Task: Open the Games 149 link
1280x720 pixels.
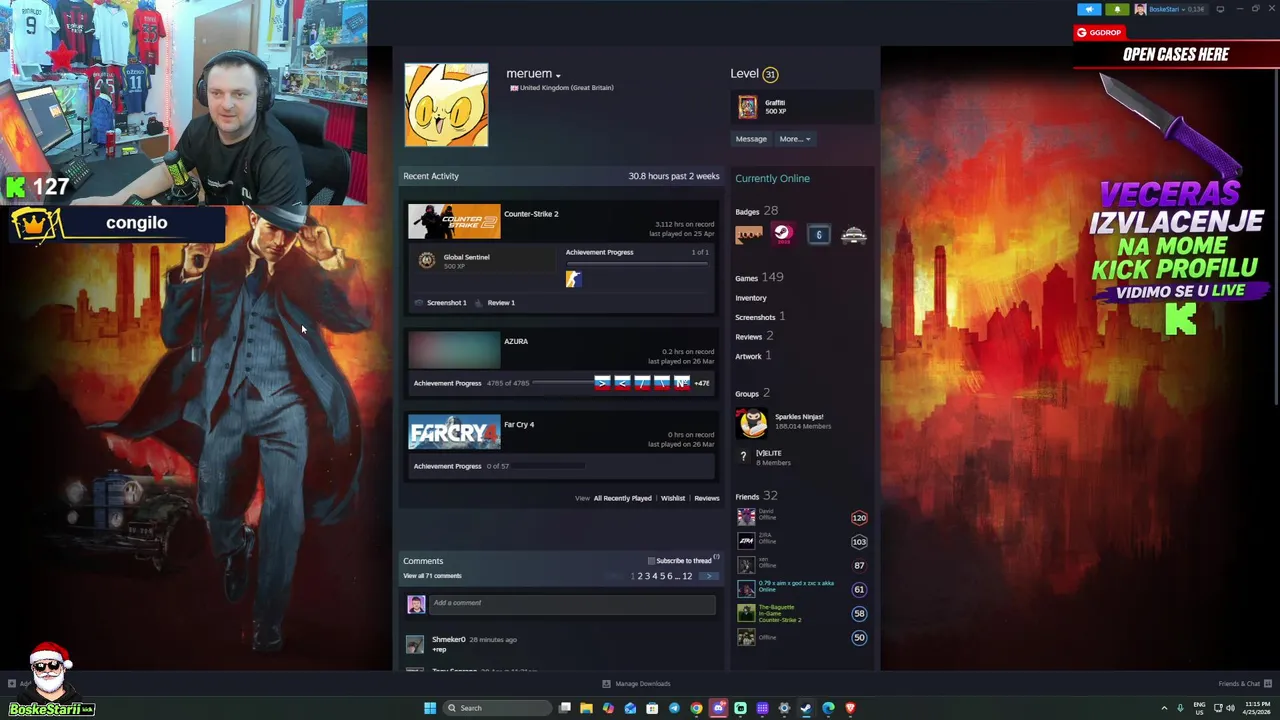Action: click(759, 277)
